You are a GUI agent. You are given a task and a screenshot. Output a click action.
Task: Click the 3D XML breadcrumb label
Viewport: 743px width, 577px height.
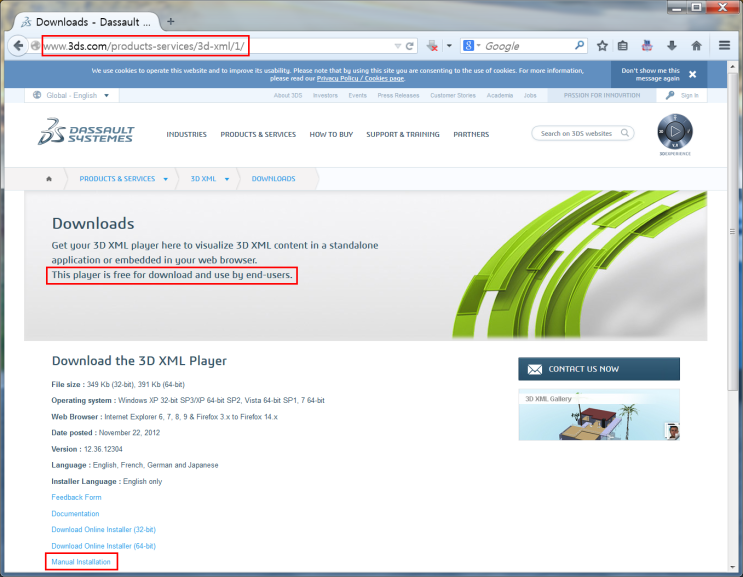203,179
